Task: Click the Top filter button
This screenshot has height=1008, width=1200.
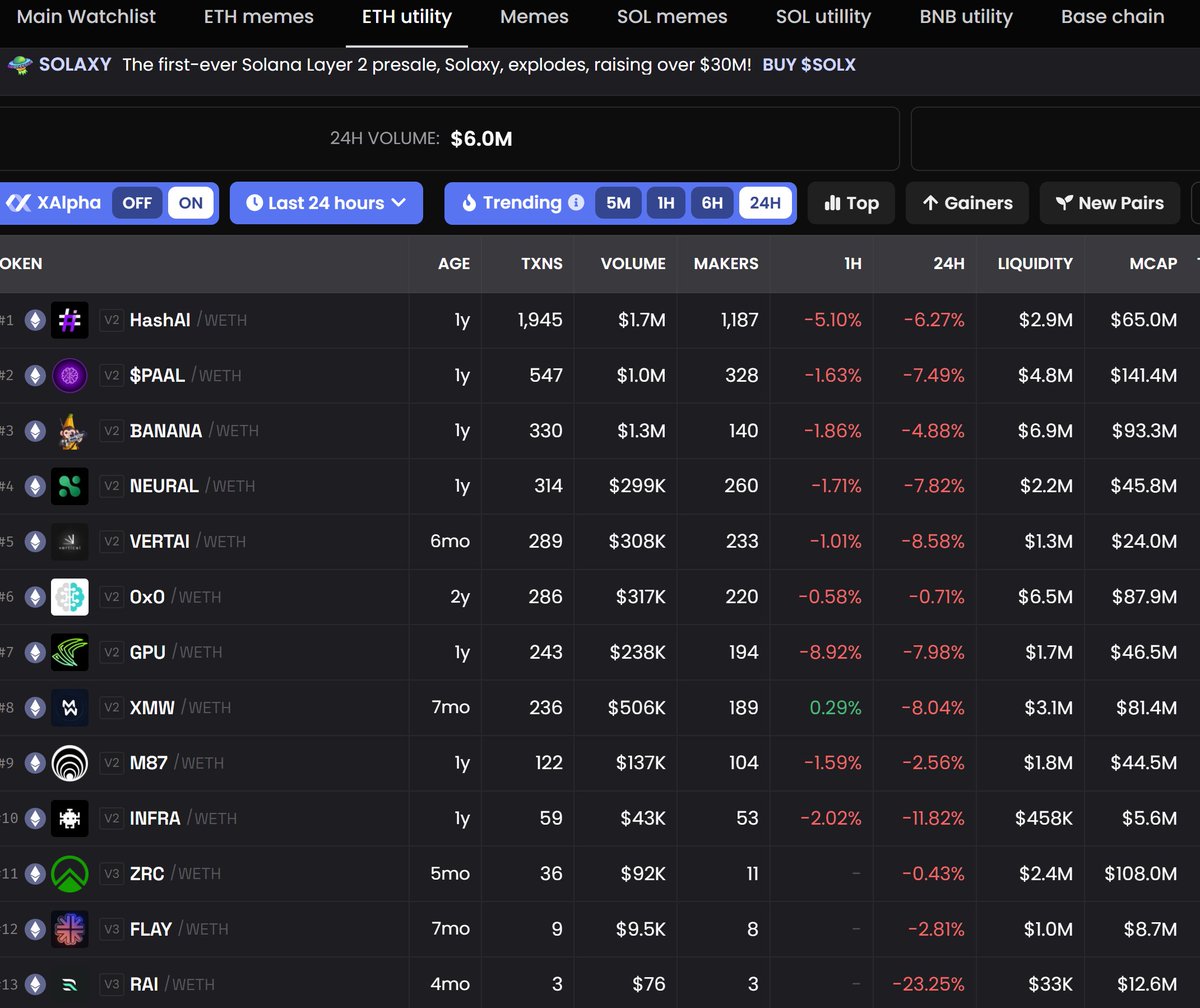Action: (x=851, y=203)
